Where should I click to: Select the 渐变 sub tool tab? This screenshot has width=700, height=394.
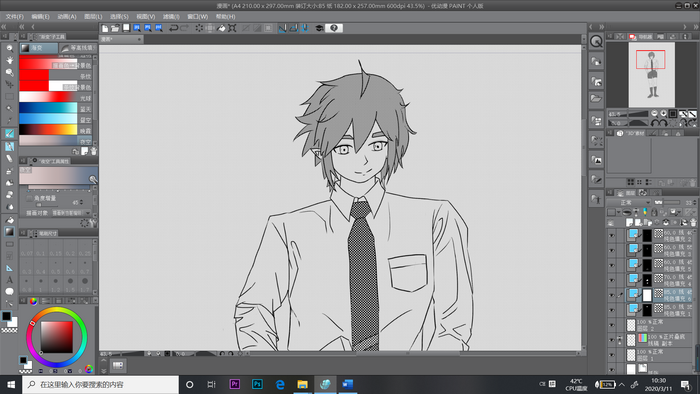click(38, 48)
